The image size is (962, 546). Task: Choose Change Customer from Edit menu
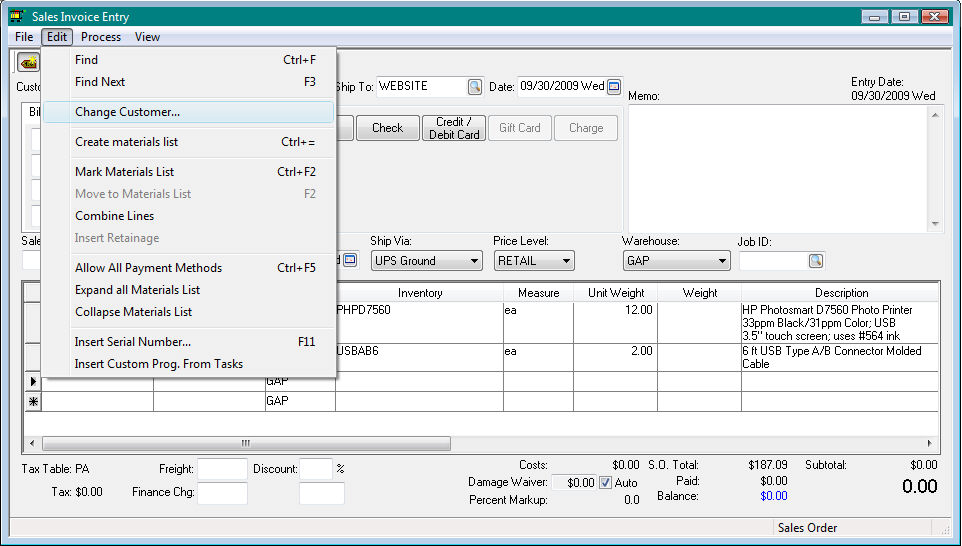pos(127,112)
